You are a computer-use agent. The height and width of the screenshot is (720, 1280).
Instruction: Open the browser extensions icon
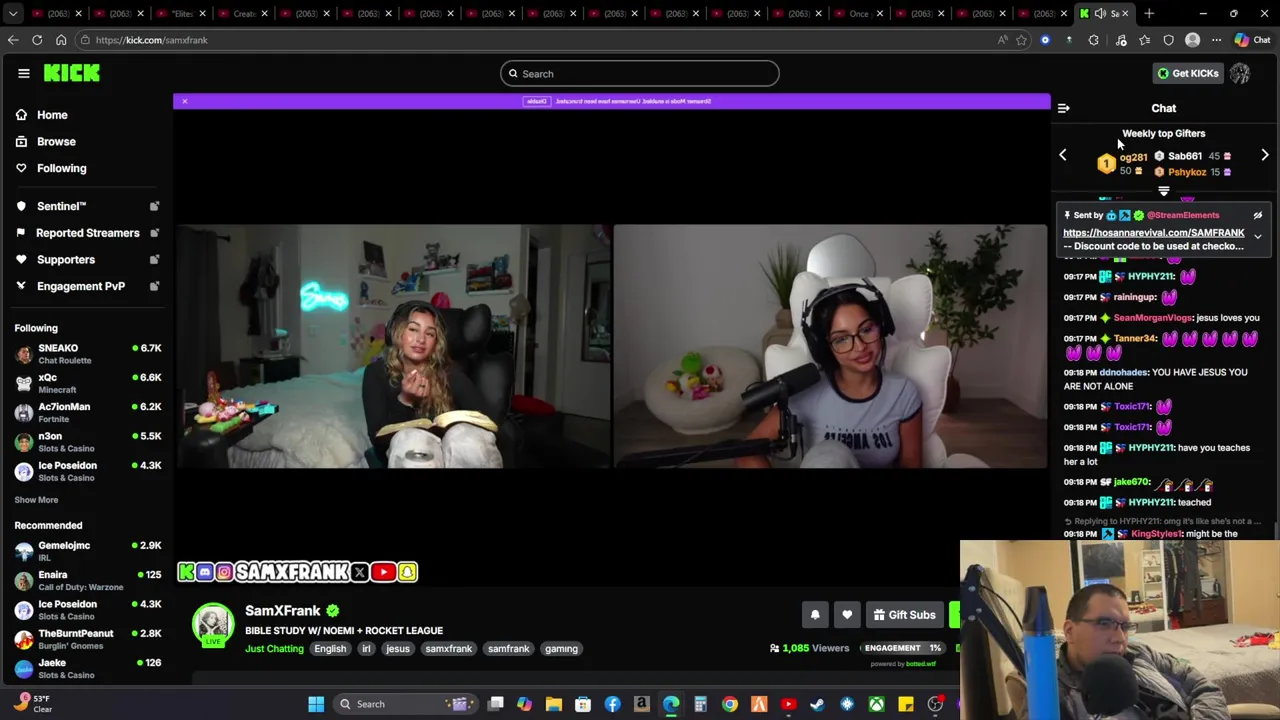[x=1094, y=40]
